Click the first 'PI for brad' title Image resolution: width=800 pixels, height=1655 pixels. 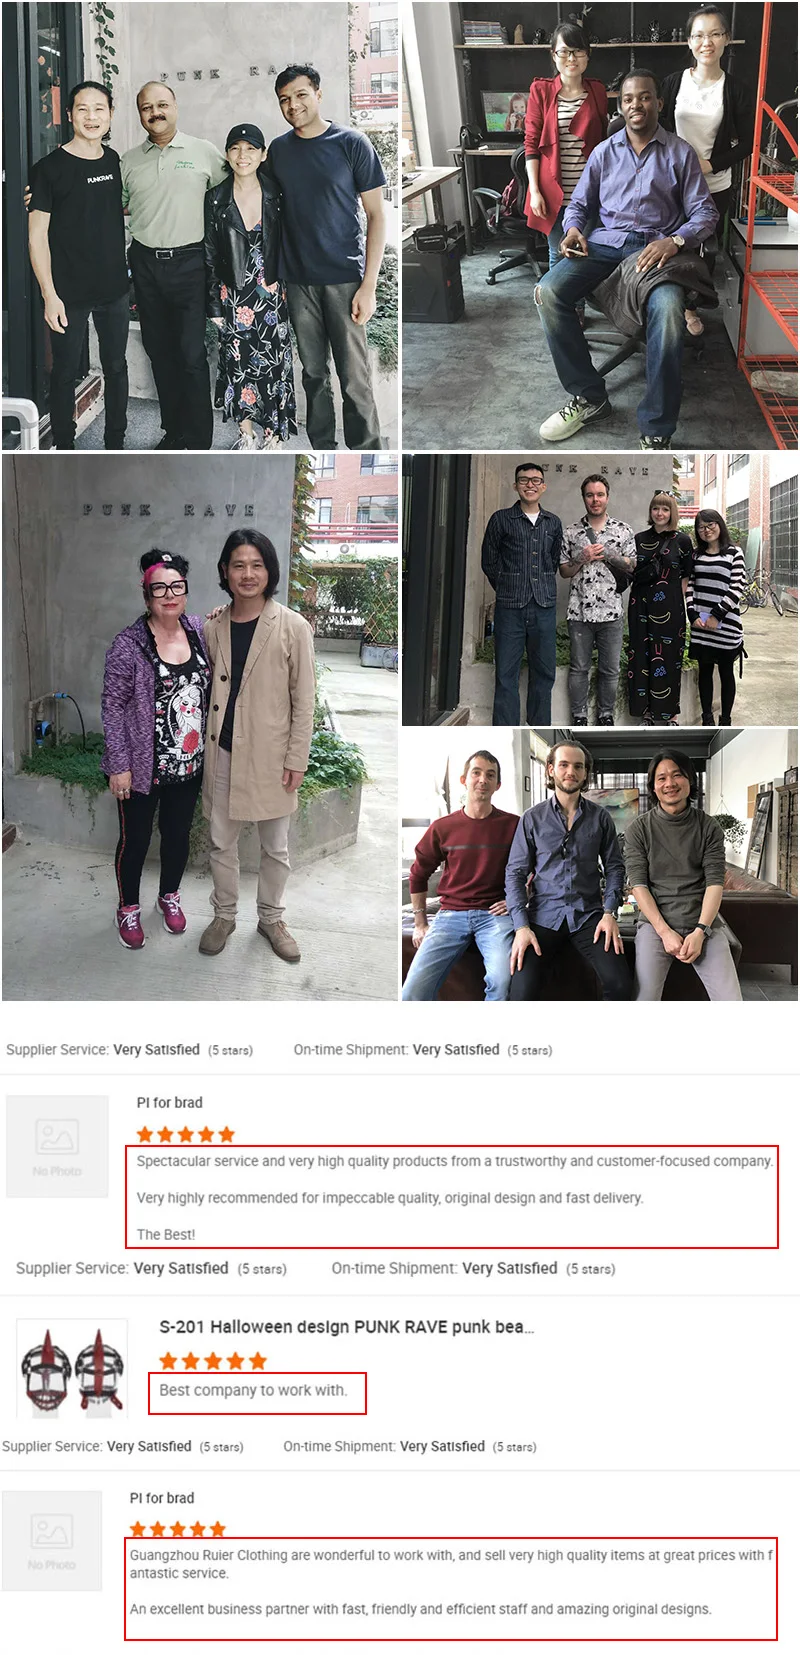tap(169, 1102)
